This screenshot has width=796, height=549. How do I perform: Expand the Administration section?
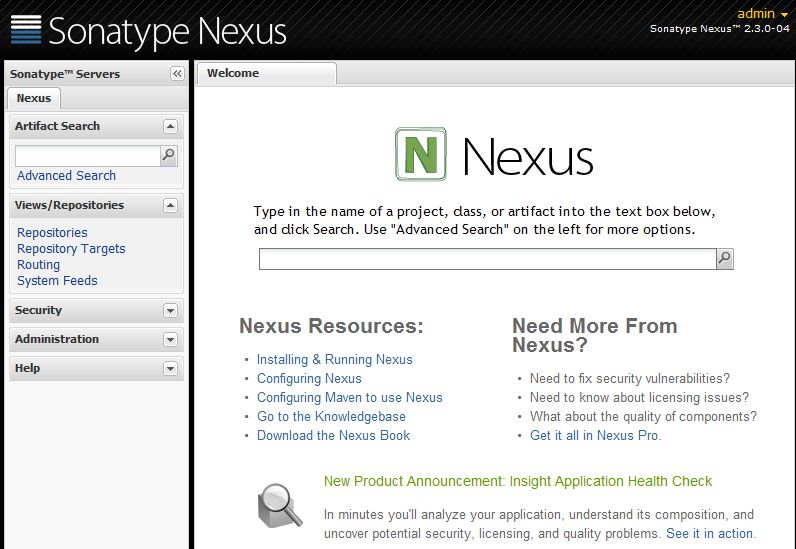171,339
